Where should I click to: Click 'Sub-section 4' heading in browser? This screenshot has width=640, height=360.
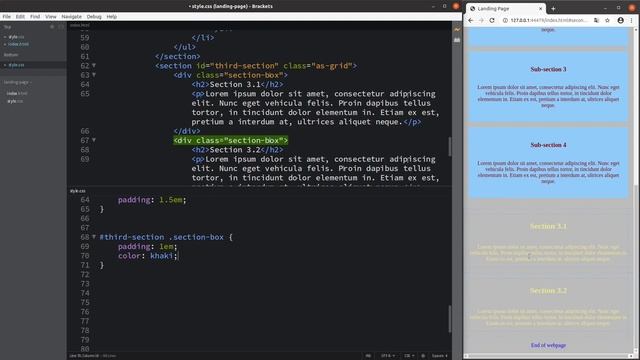(548, 145)
